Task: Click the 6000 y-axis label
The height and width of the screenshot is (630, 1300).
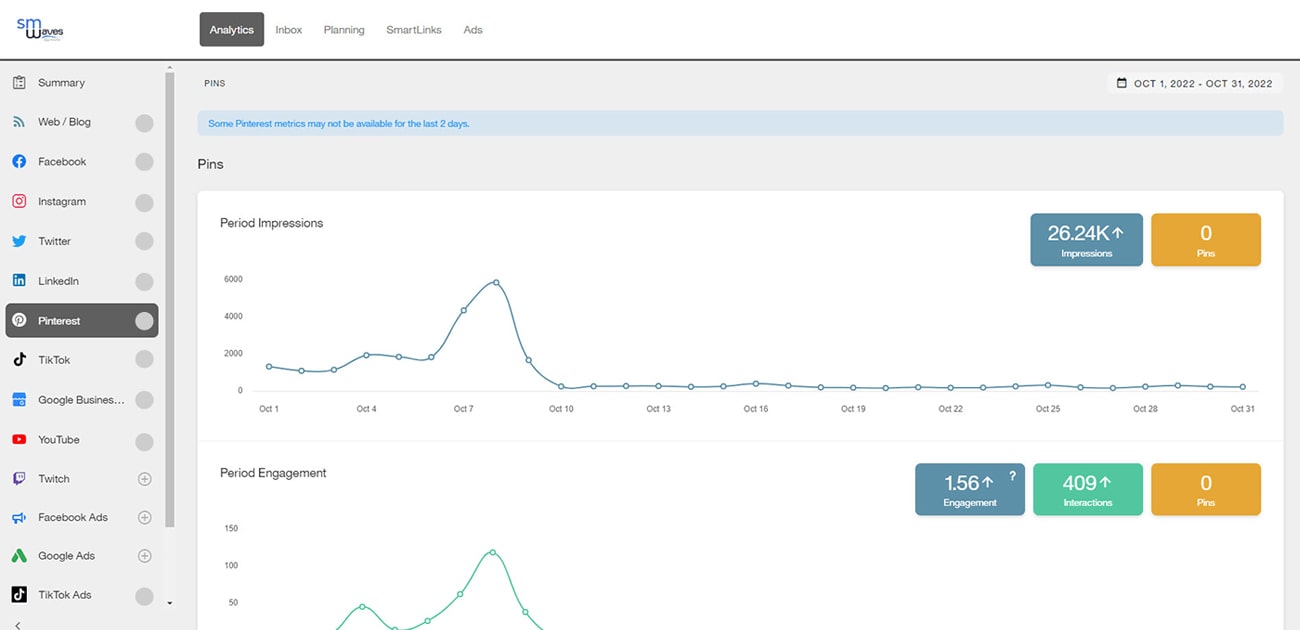Action: (x=233, y=279)
